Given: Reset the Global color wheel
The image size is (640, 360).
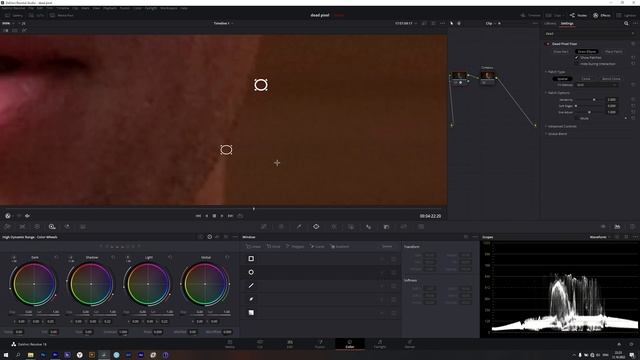Looking at the screenshot, I should 227,257.
